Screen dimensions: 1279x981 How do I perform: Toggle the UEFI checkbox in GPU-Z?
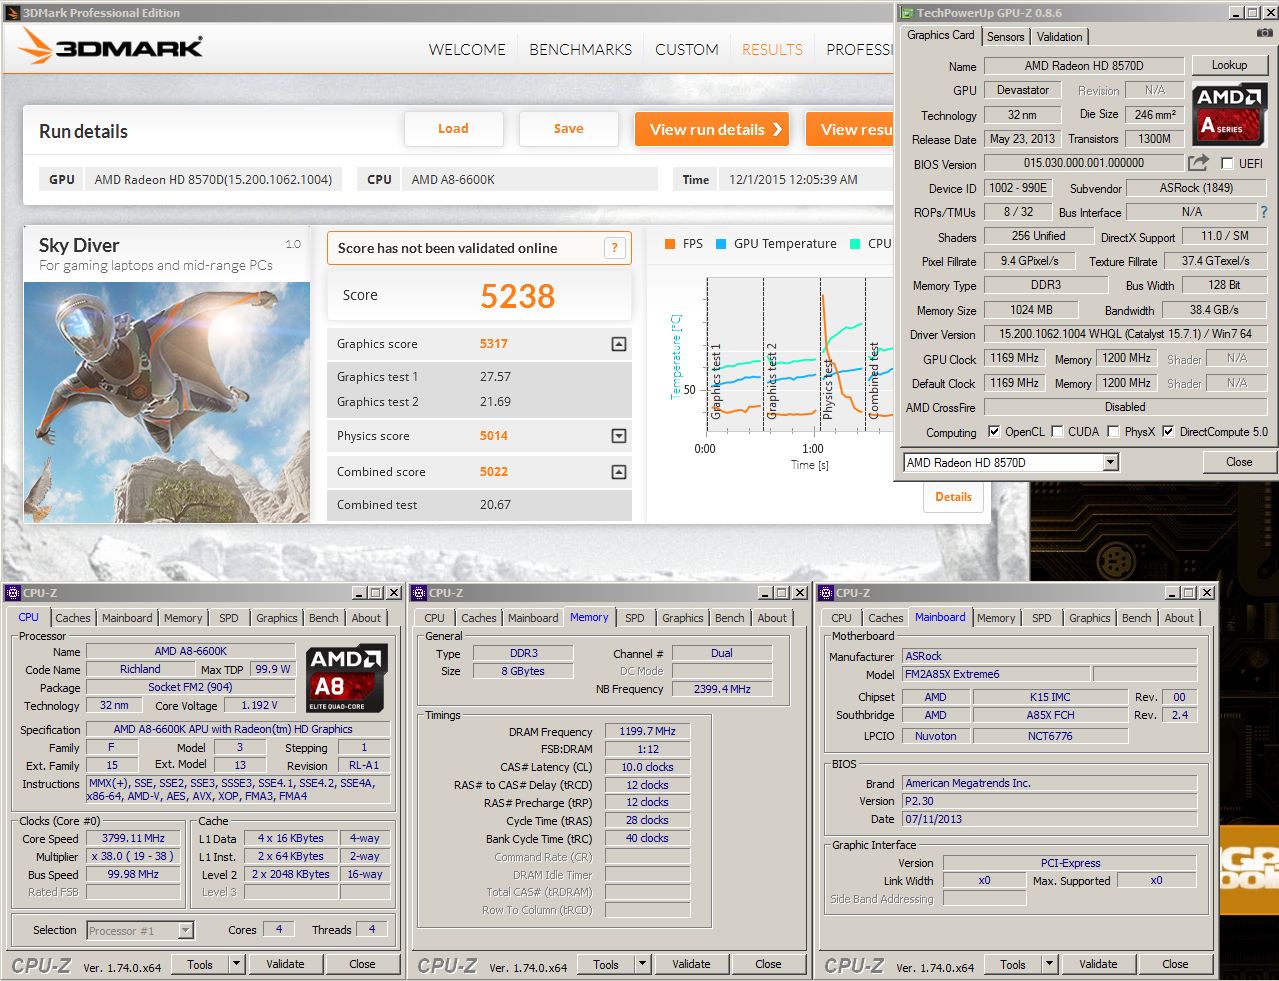1227,163
